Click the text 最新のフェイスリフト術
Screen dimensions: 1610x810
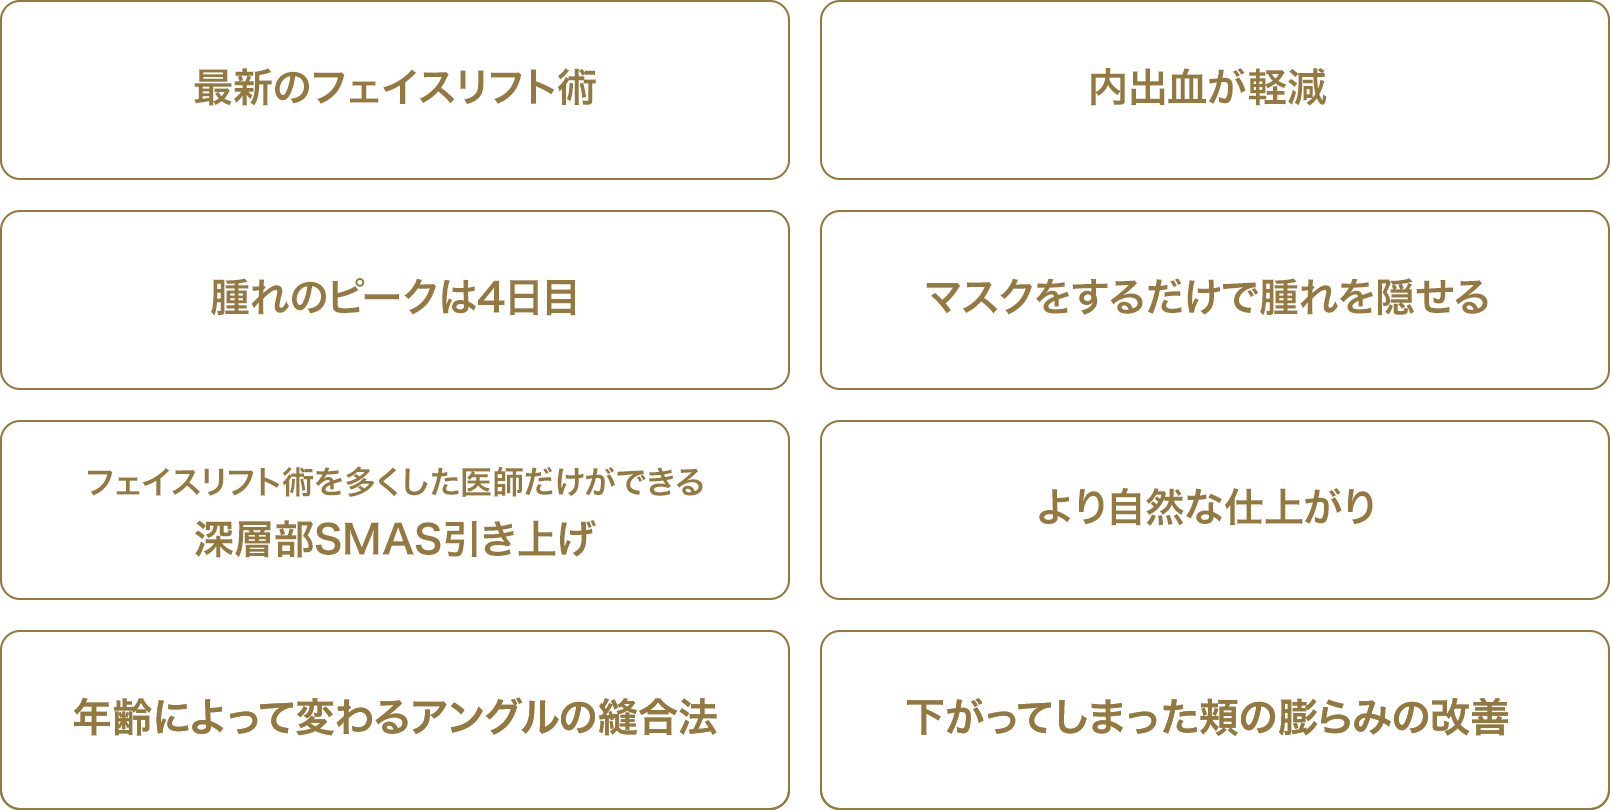click(x=395, y=88)
